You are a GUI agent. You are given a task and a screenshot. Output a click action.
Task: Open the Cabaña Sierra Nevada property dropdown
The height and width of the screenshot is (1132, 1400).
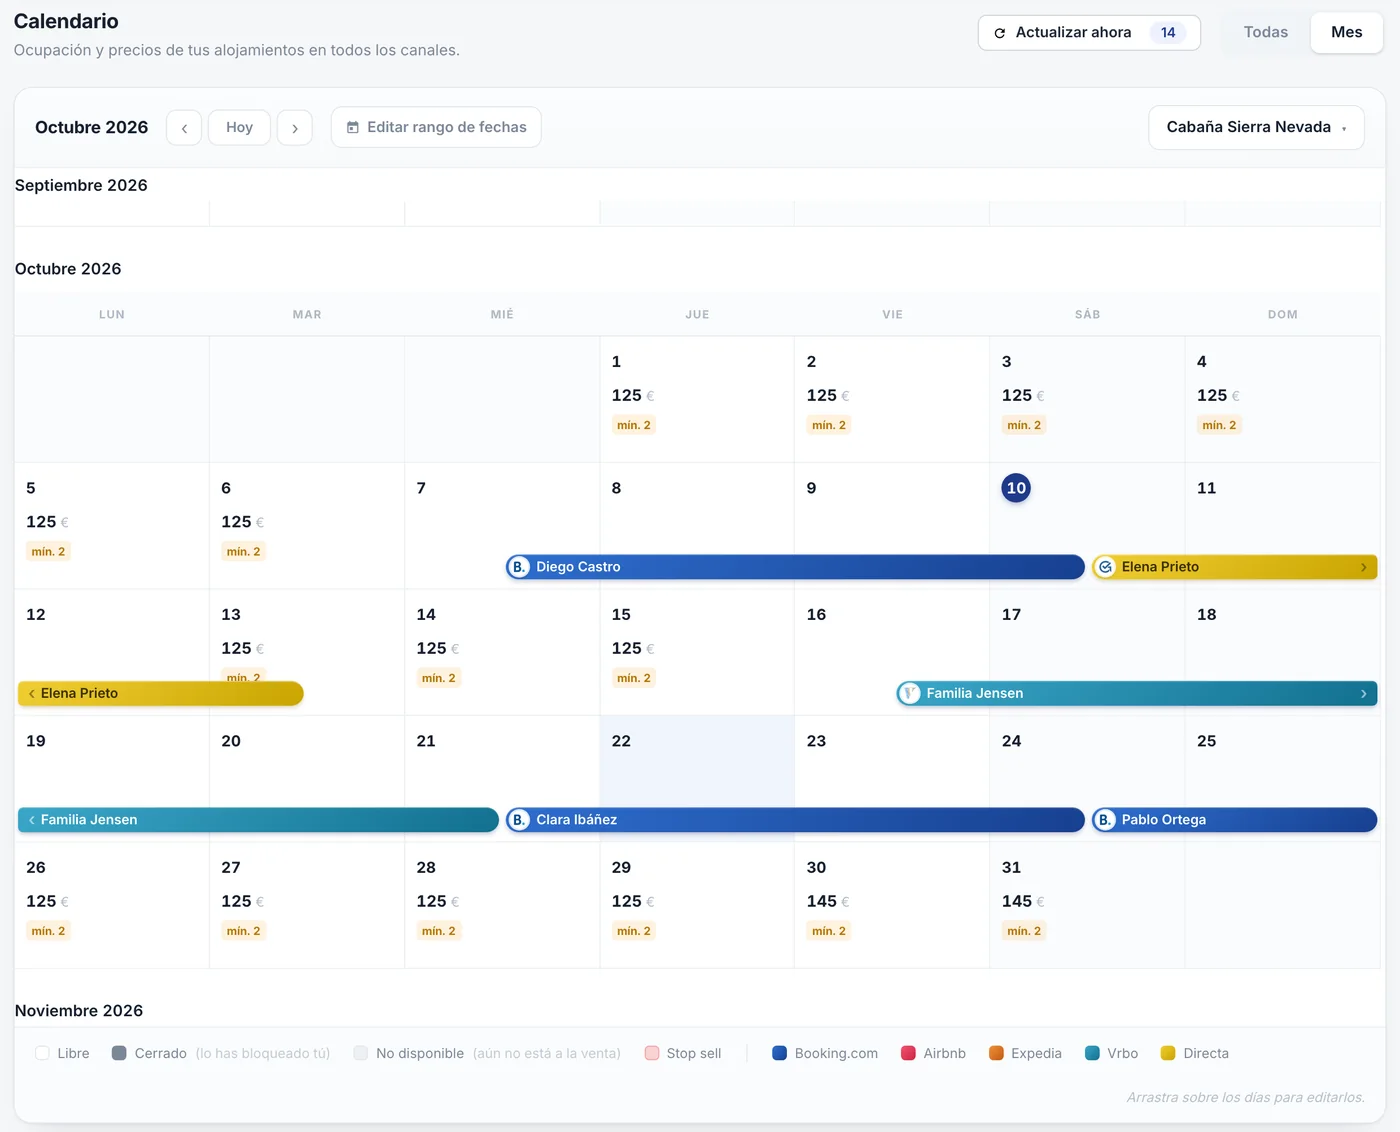pos(1256,128)
